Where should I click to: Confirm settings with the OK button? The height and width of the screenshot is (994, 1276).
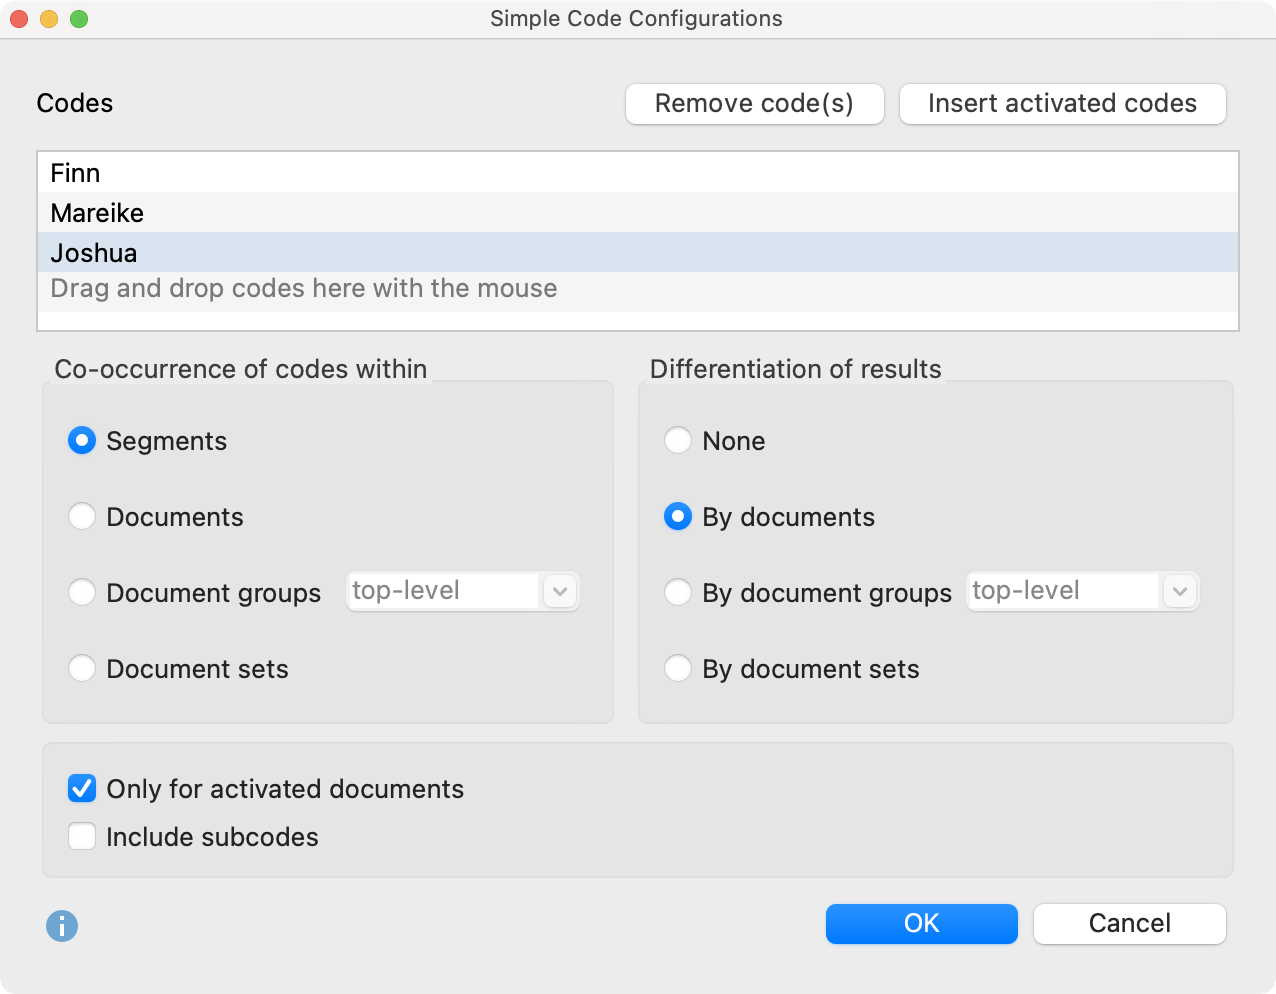[921, 923]
